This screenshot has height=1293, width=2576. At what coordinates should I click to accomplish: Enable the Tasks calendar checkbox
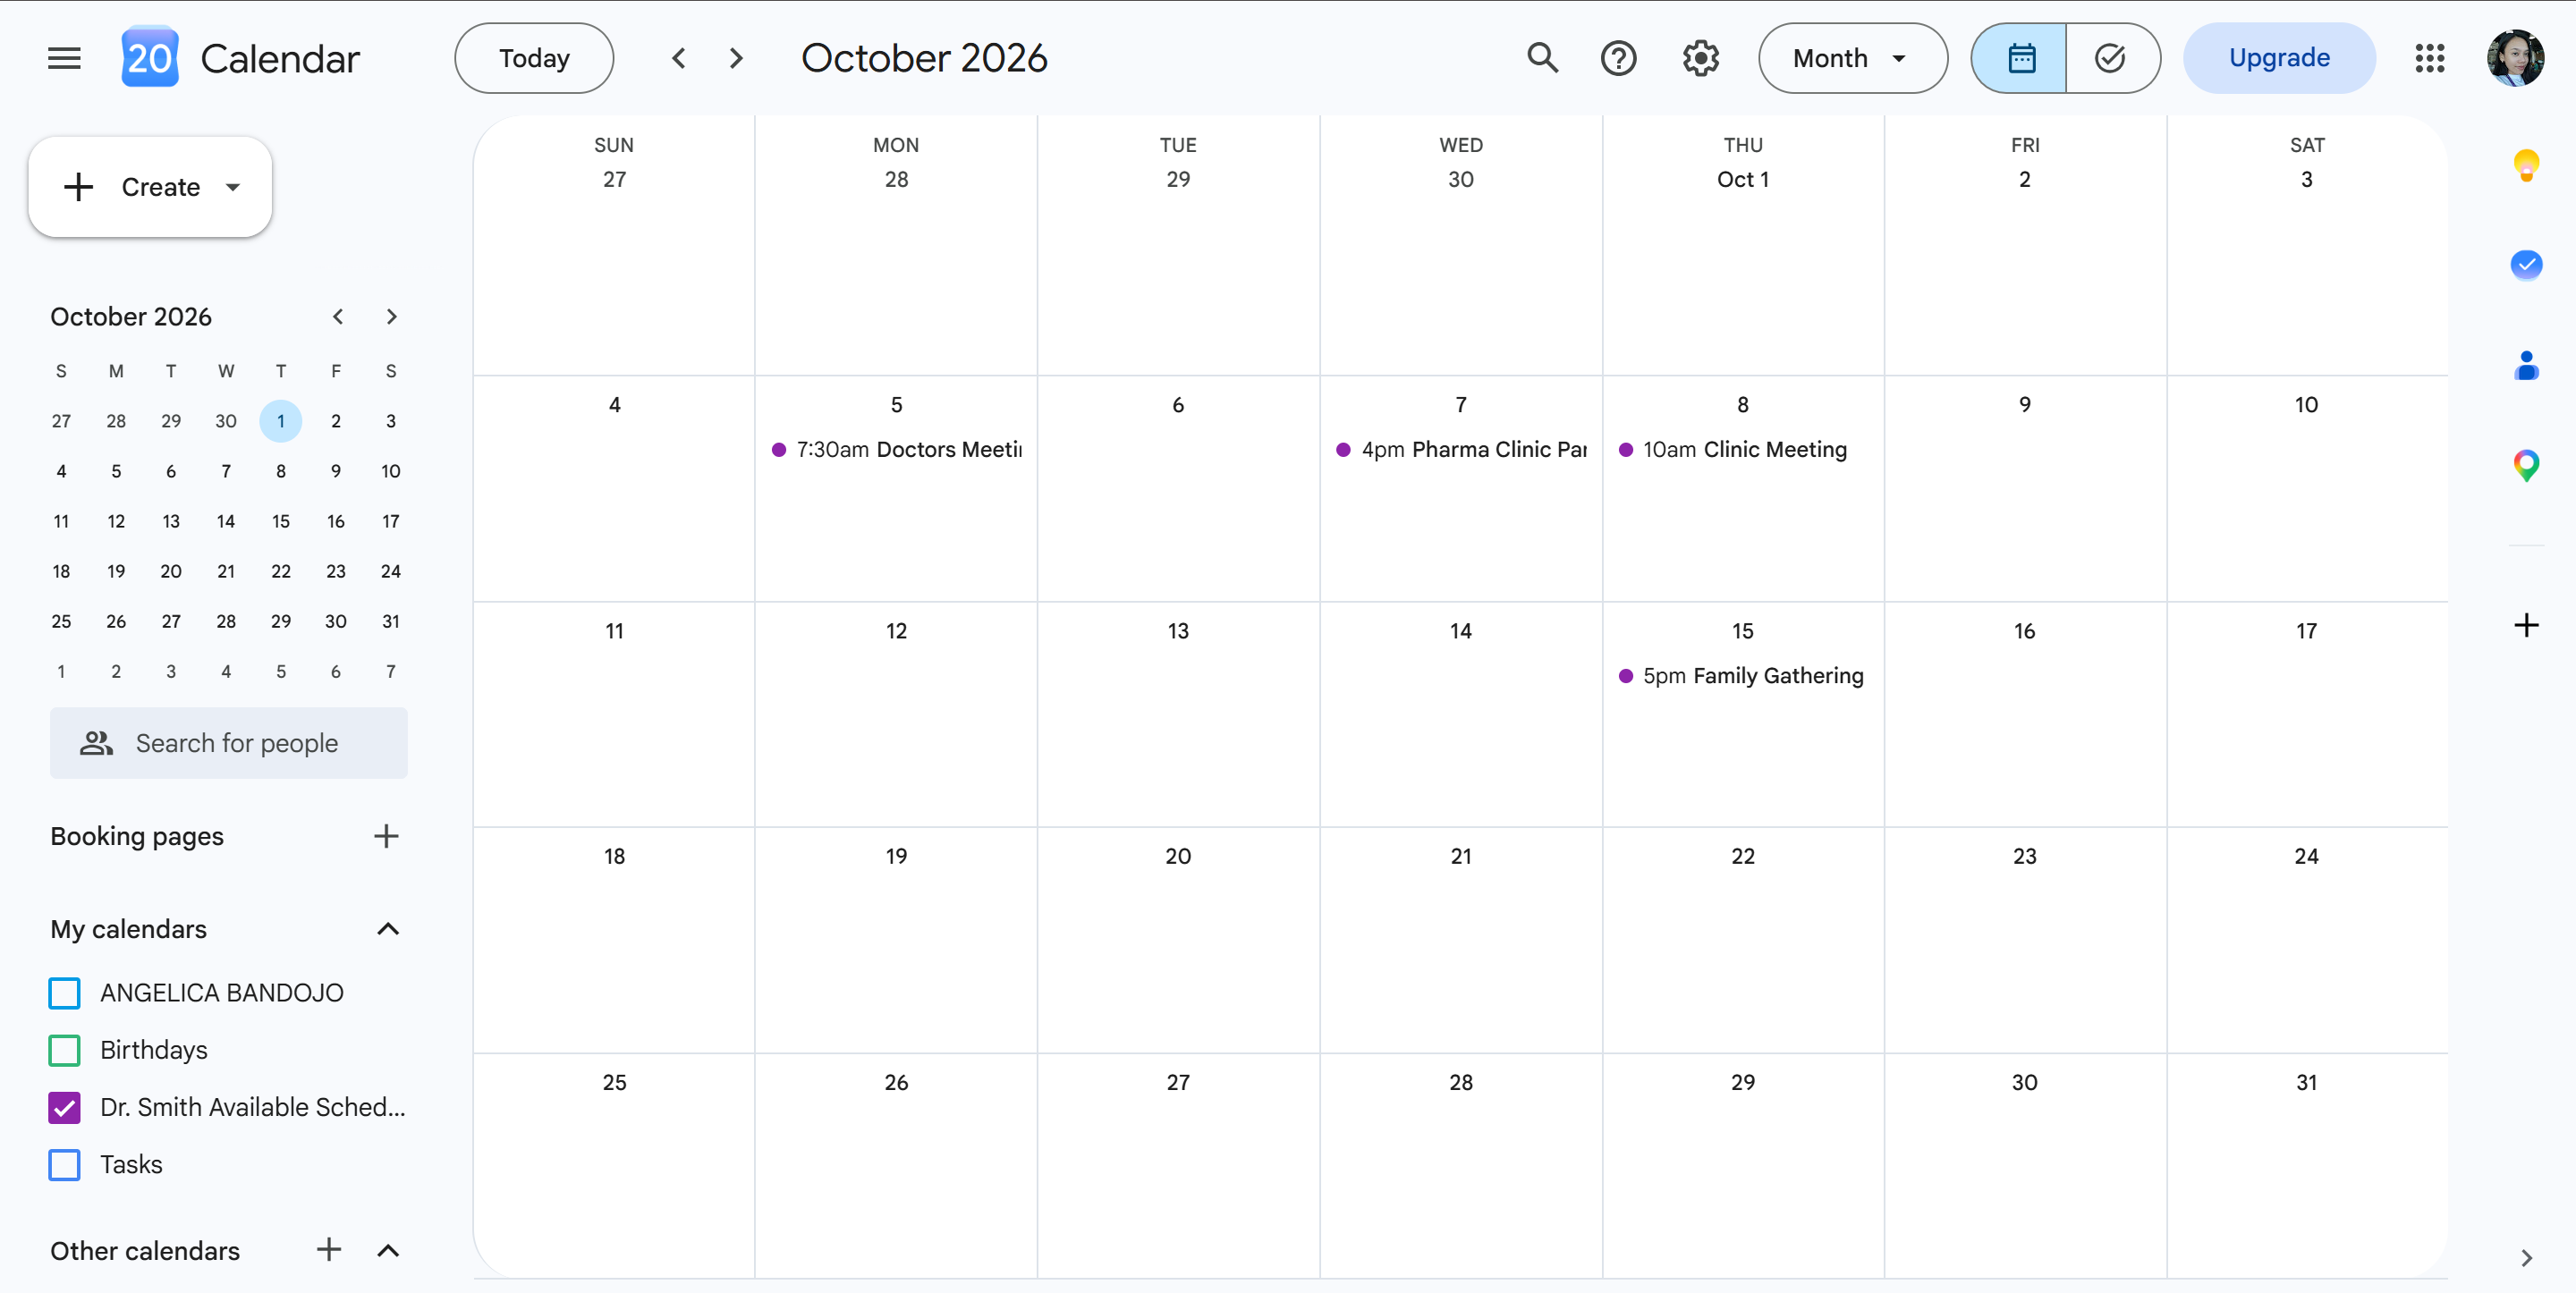pyautogui.click(x=65, y=1164)
